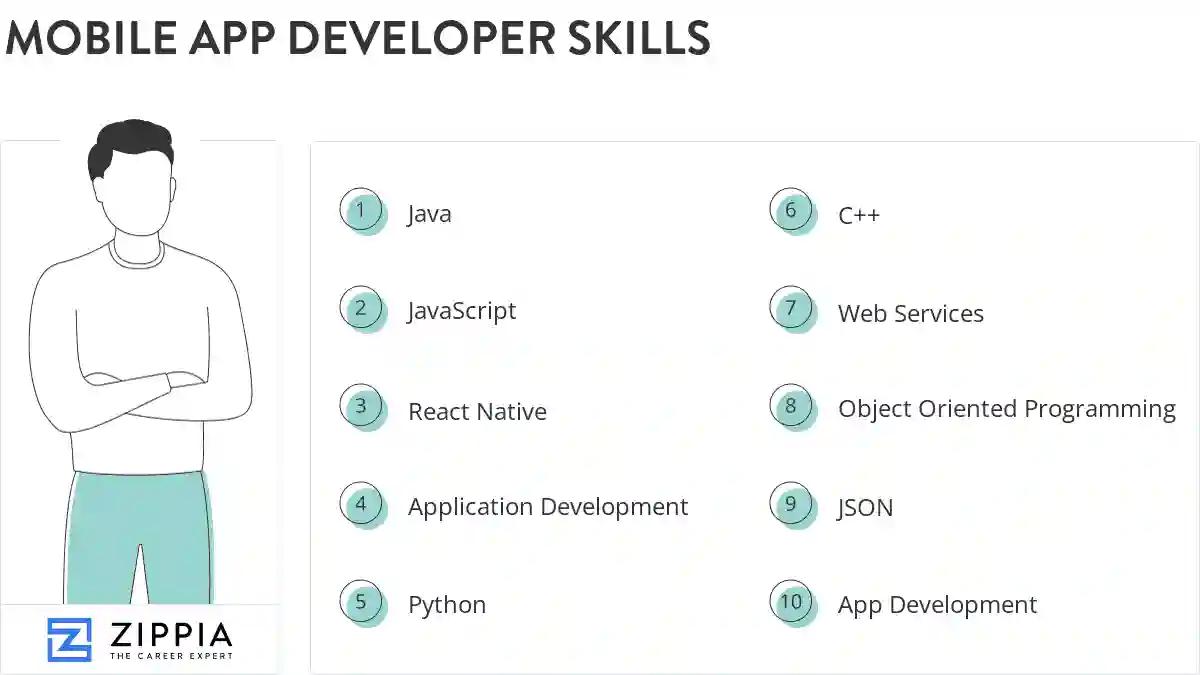
Task: Select the number 10 circle icon
Action: pos(793,603)
